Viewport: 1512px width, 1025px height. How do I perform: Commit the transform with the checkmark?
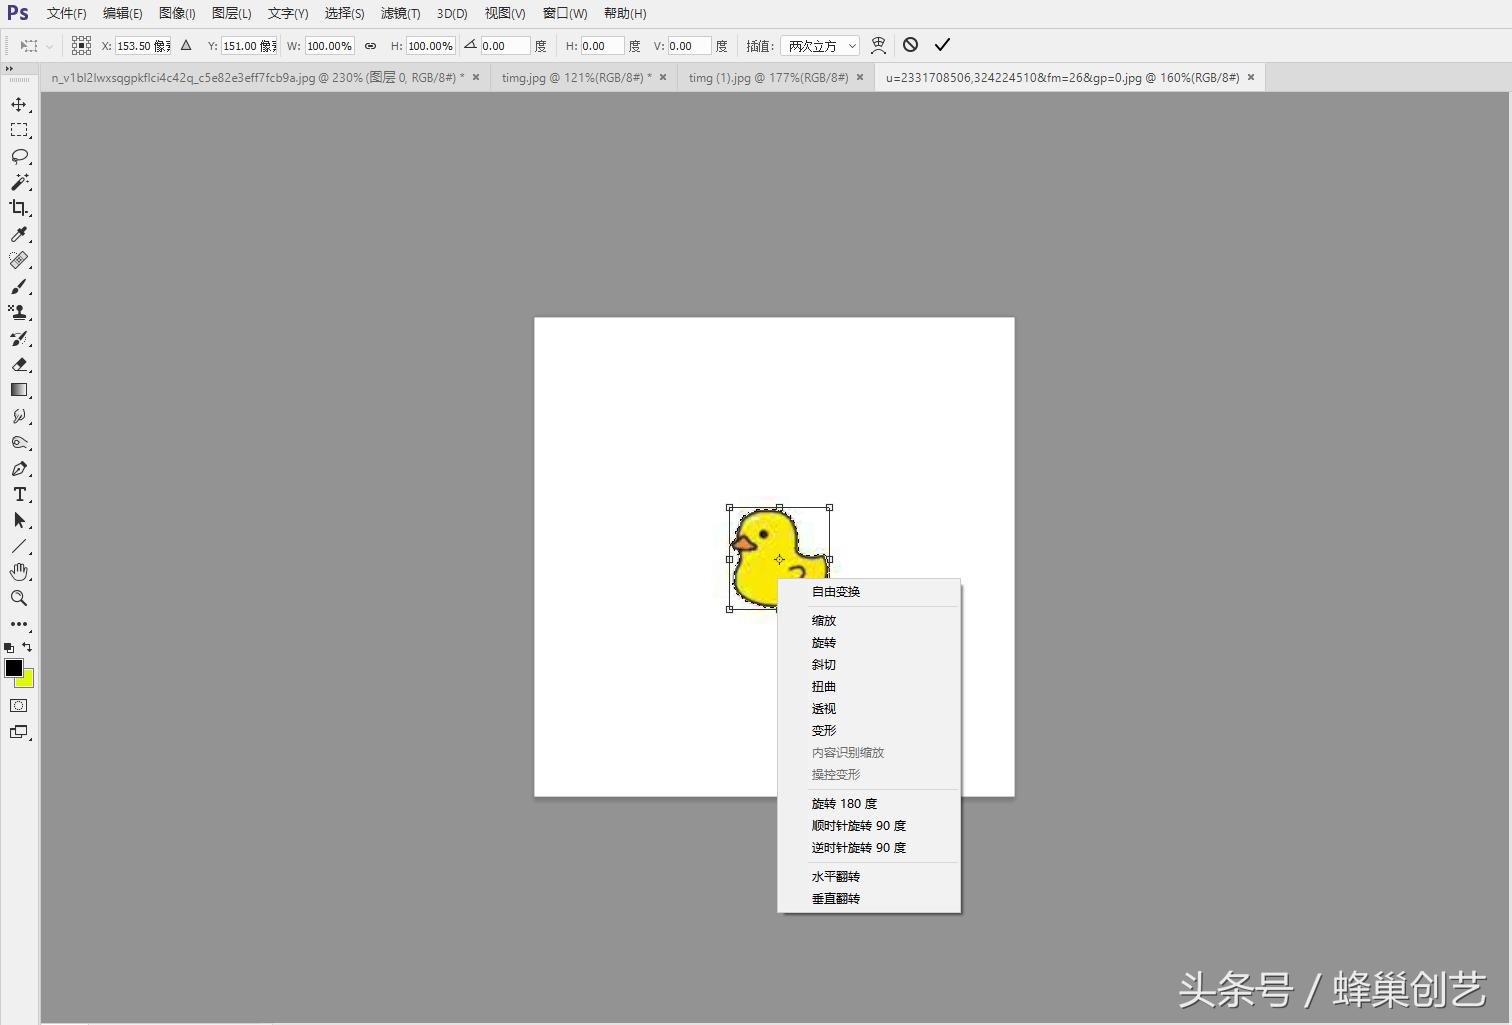click(941, 45)
